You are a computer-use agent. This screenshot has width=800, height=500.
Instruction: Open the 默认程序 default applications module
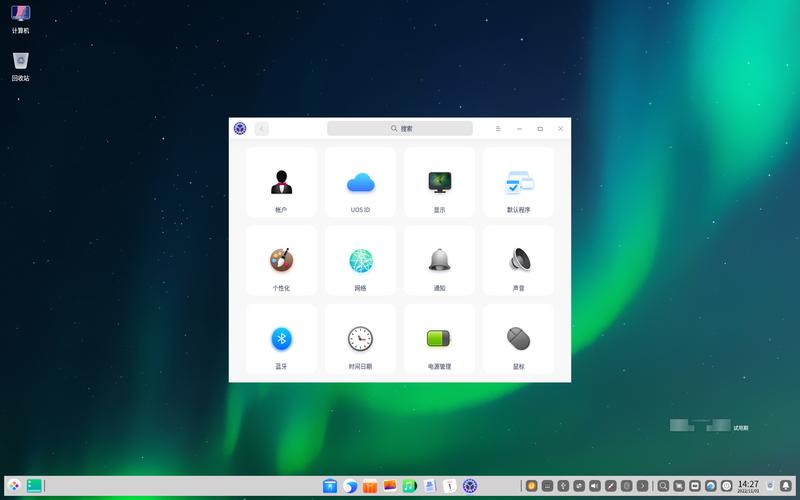click(518, 182)
